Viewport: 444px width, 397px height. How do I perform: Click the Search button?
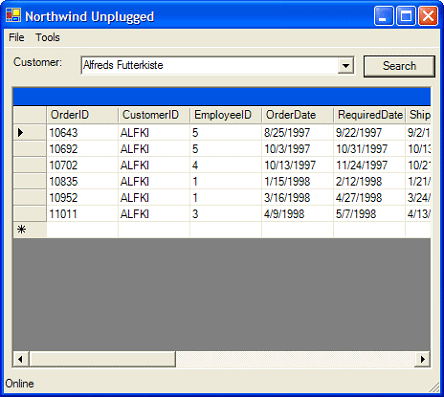pyautogui.click(x=399, y=66)
